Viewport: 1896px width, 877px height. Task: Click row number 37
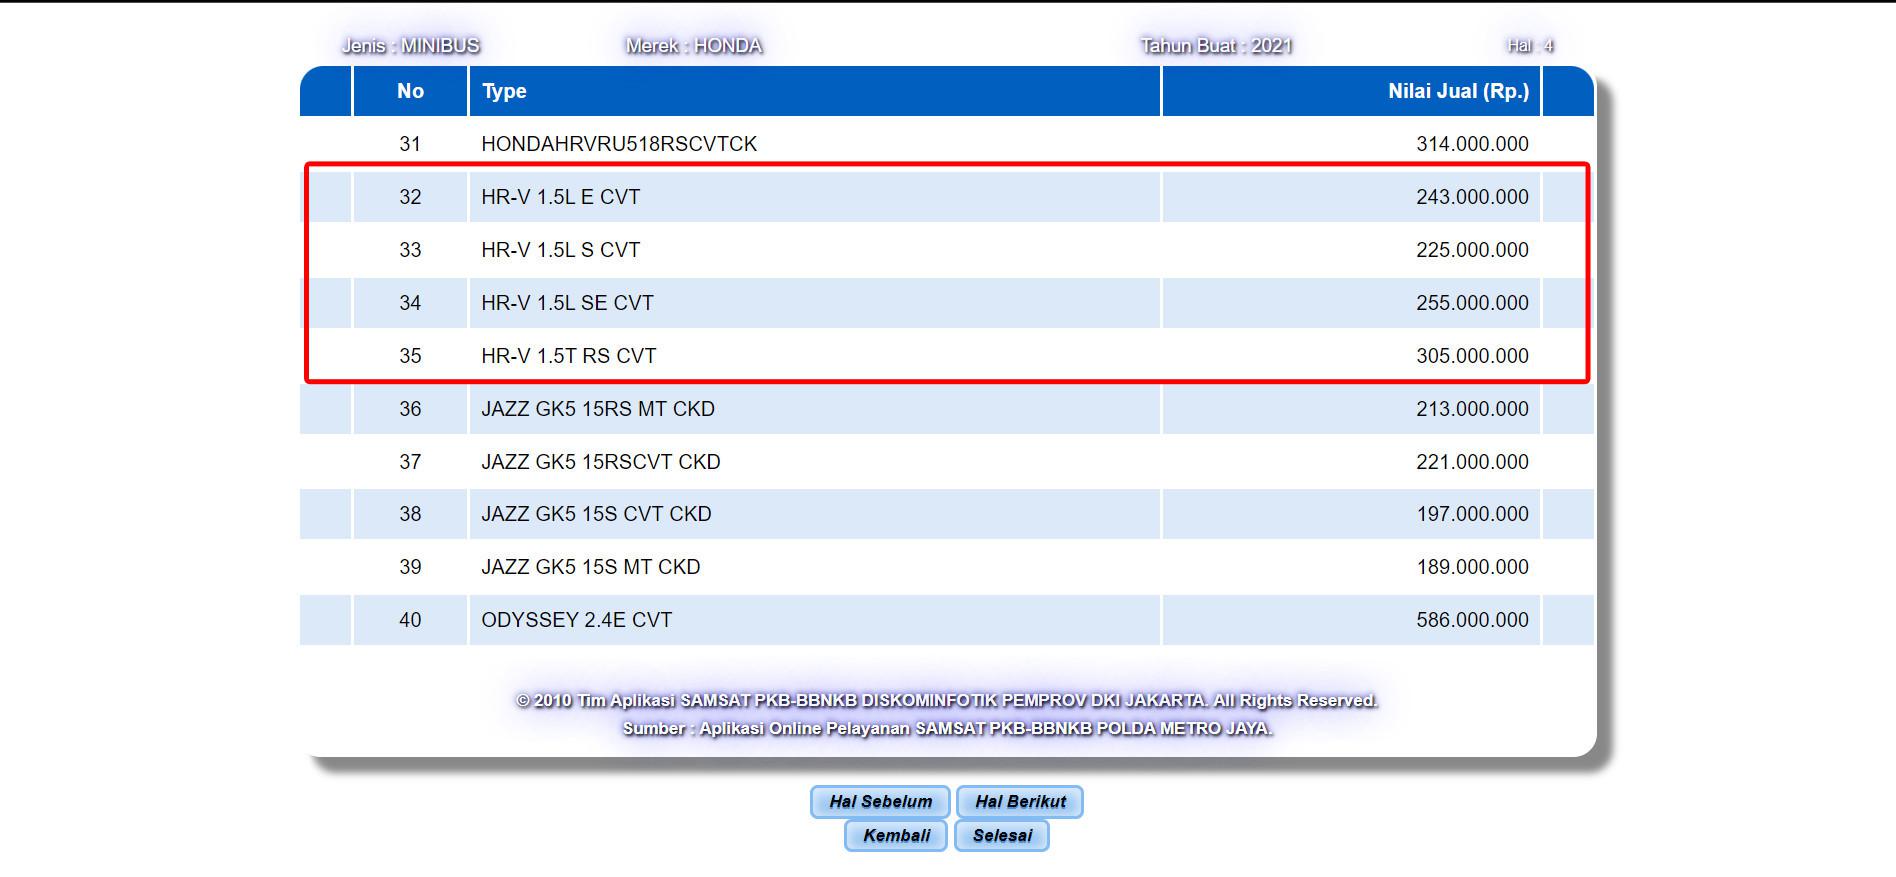(410, 462)
